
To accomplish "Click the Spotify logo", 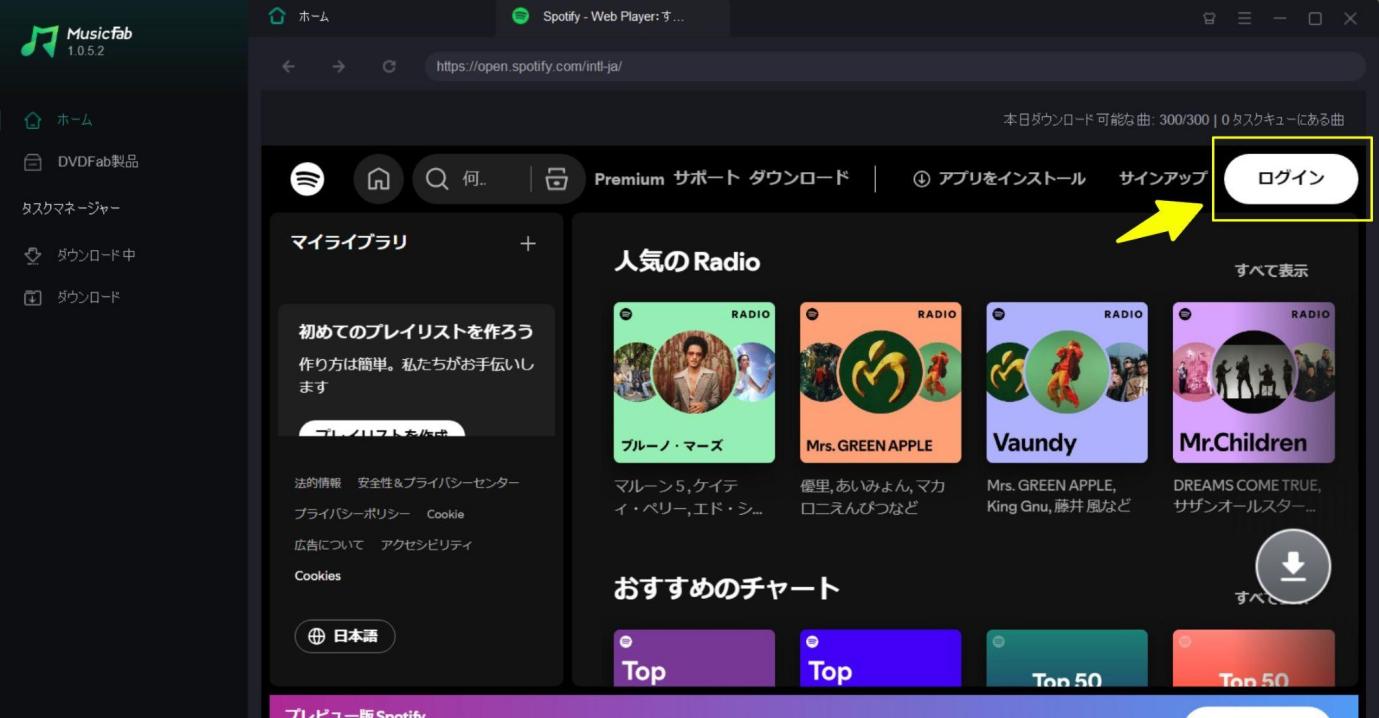I will pos(307,180).
